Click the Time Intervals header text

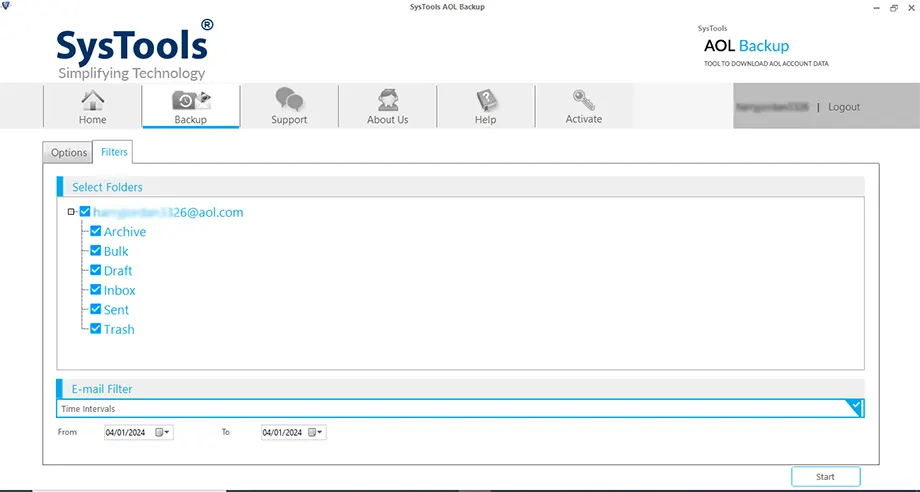pyautogui.click(x=88, y=409)
